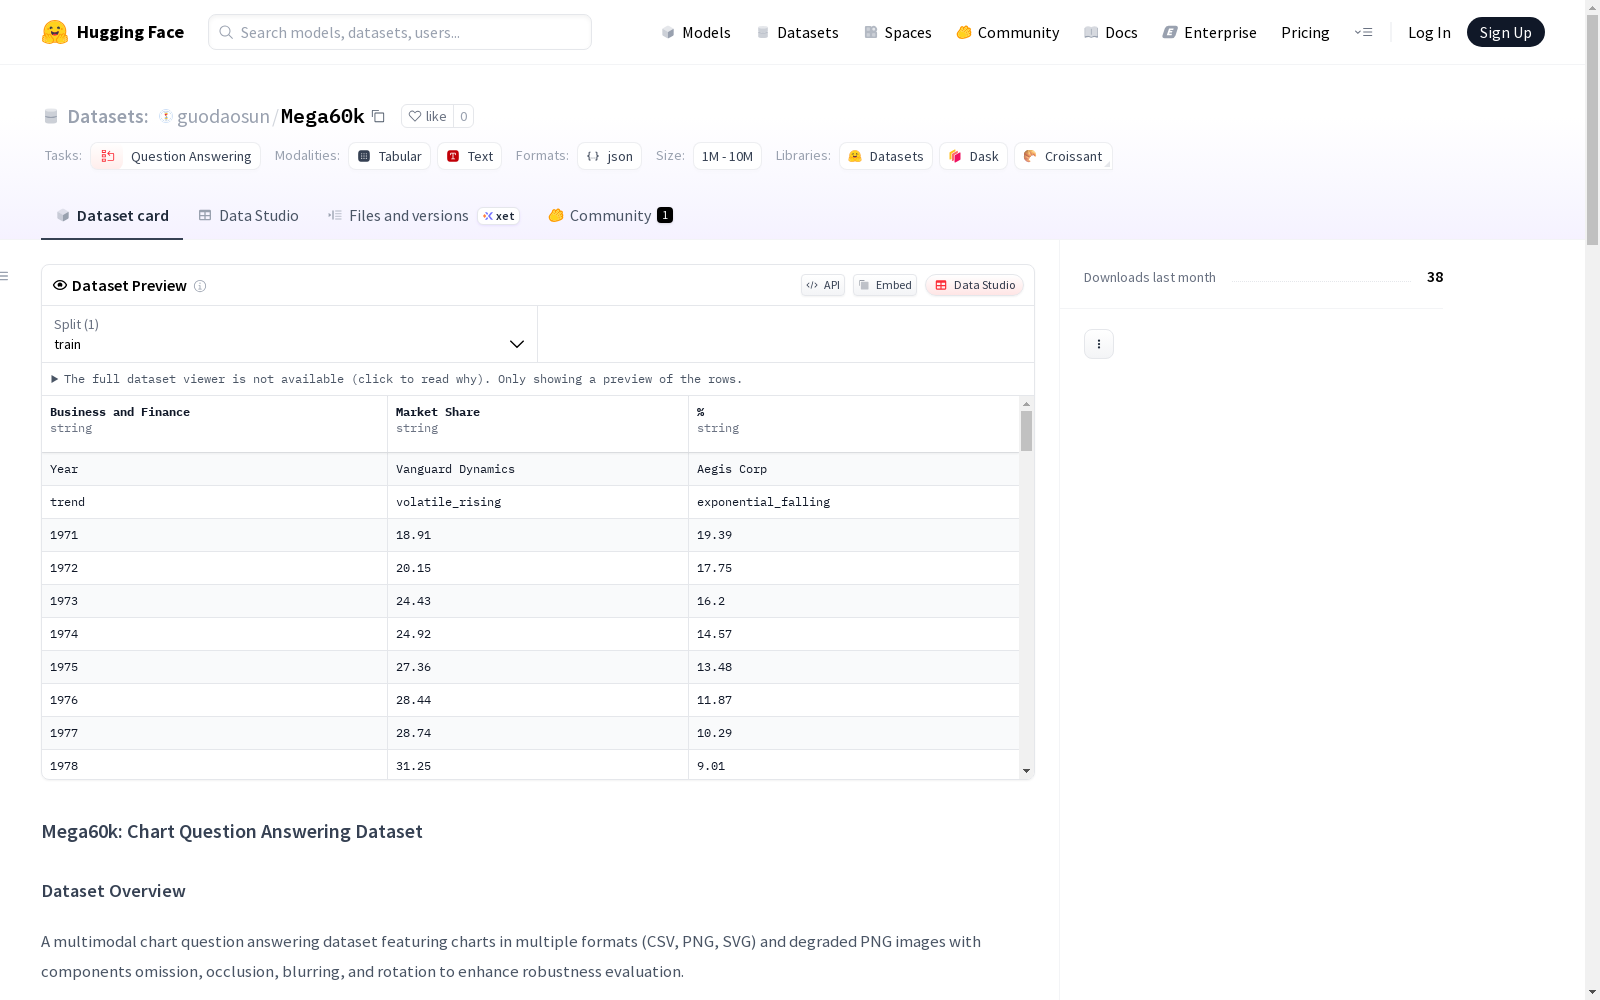Image resolution: width=1600 pixels, height=1000 pixels.
Task: Select the 14.57 value cell
Action: coord(854,634)
